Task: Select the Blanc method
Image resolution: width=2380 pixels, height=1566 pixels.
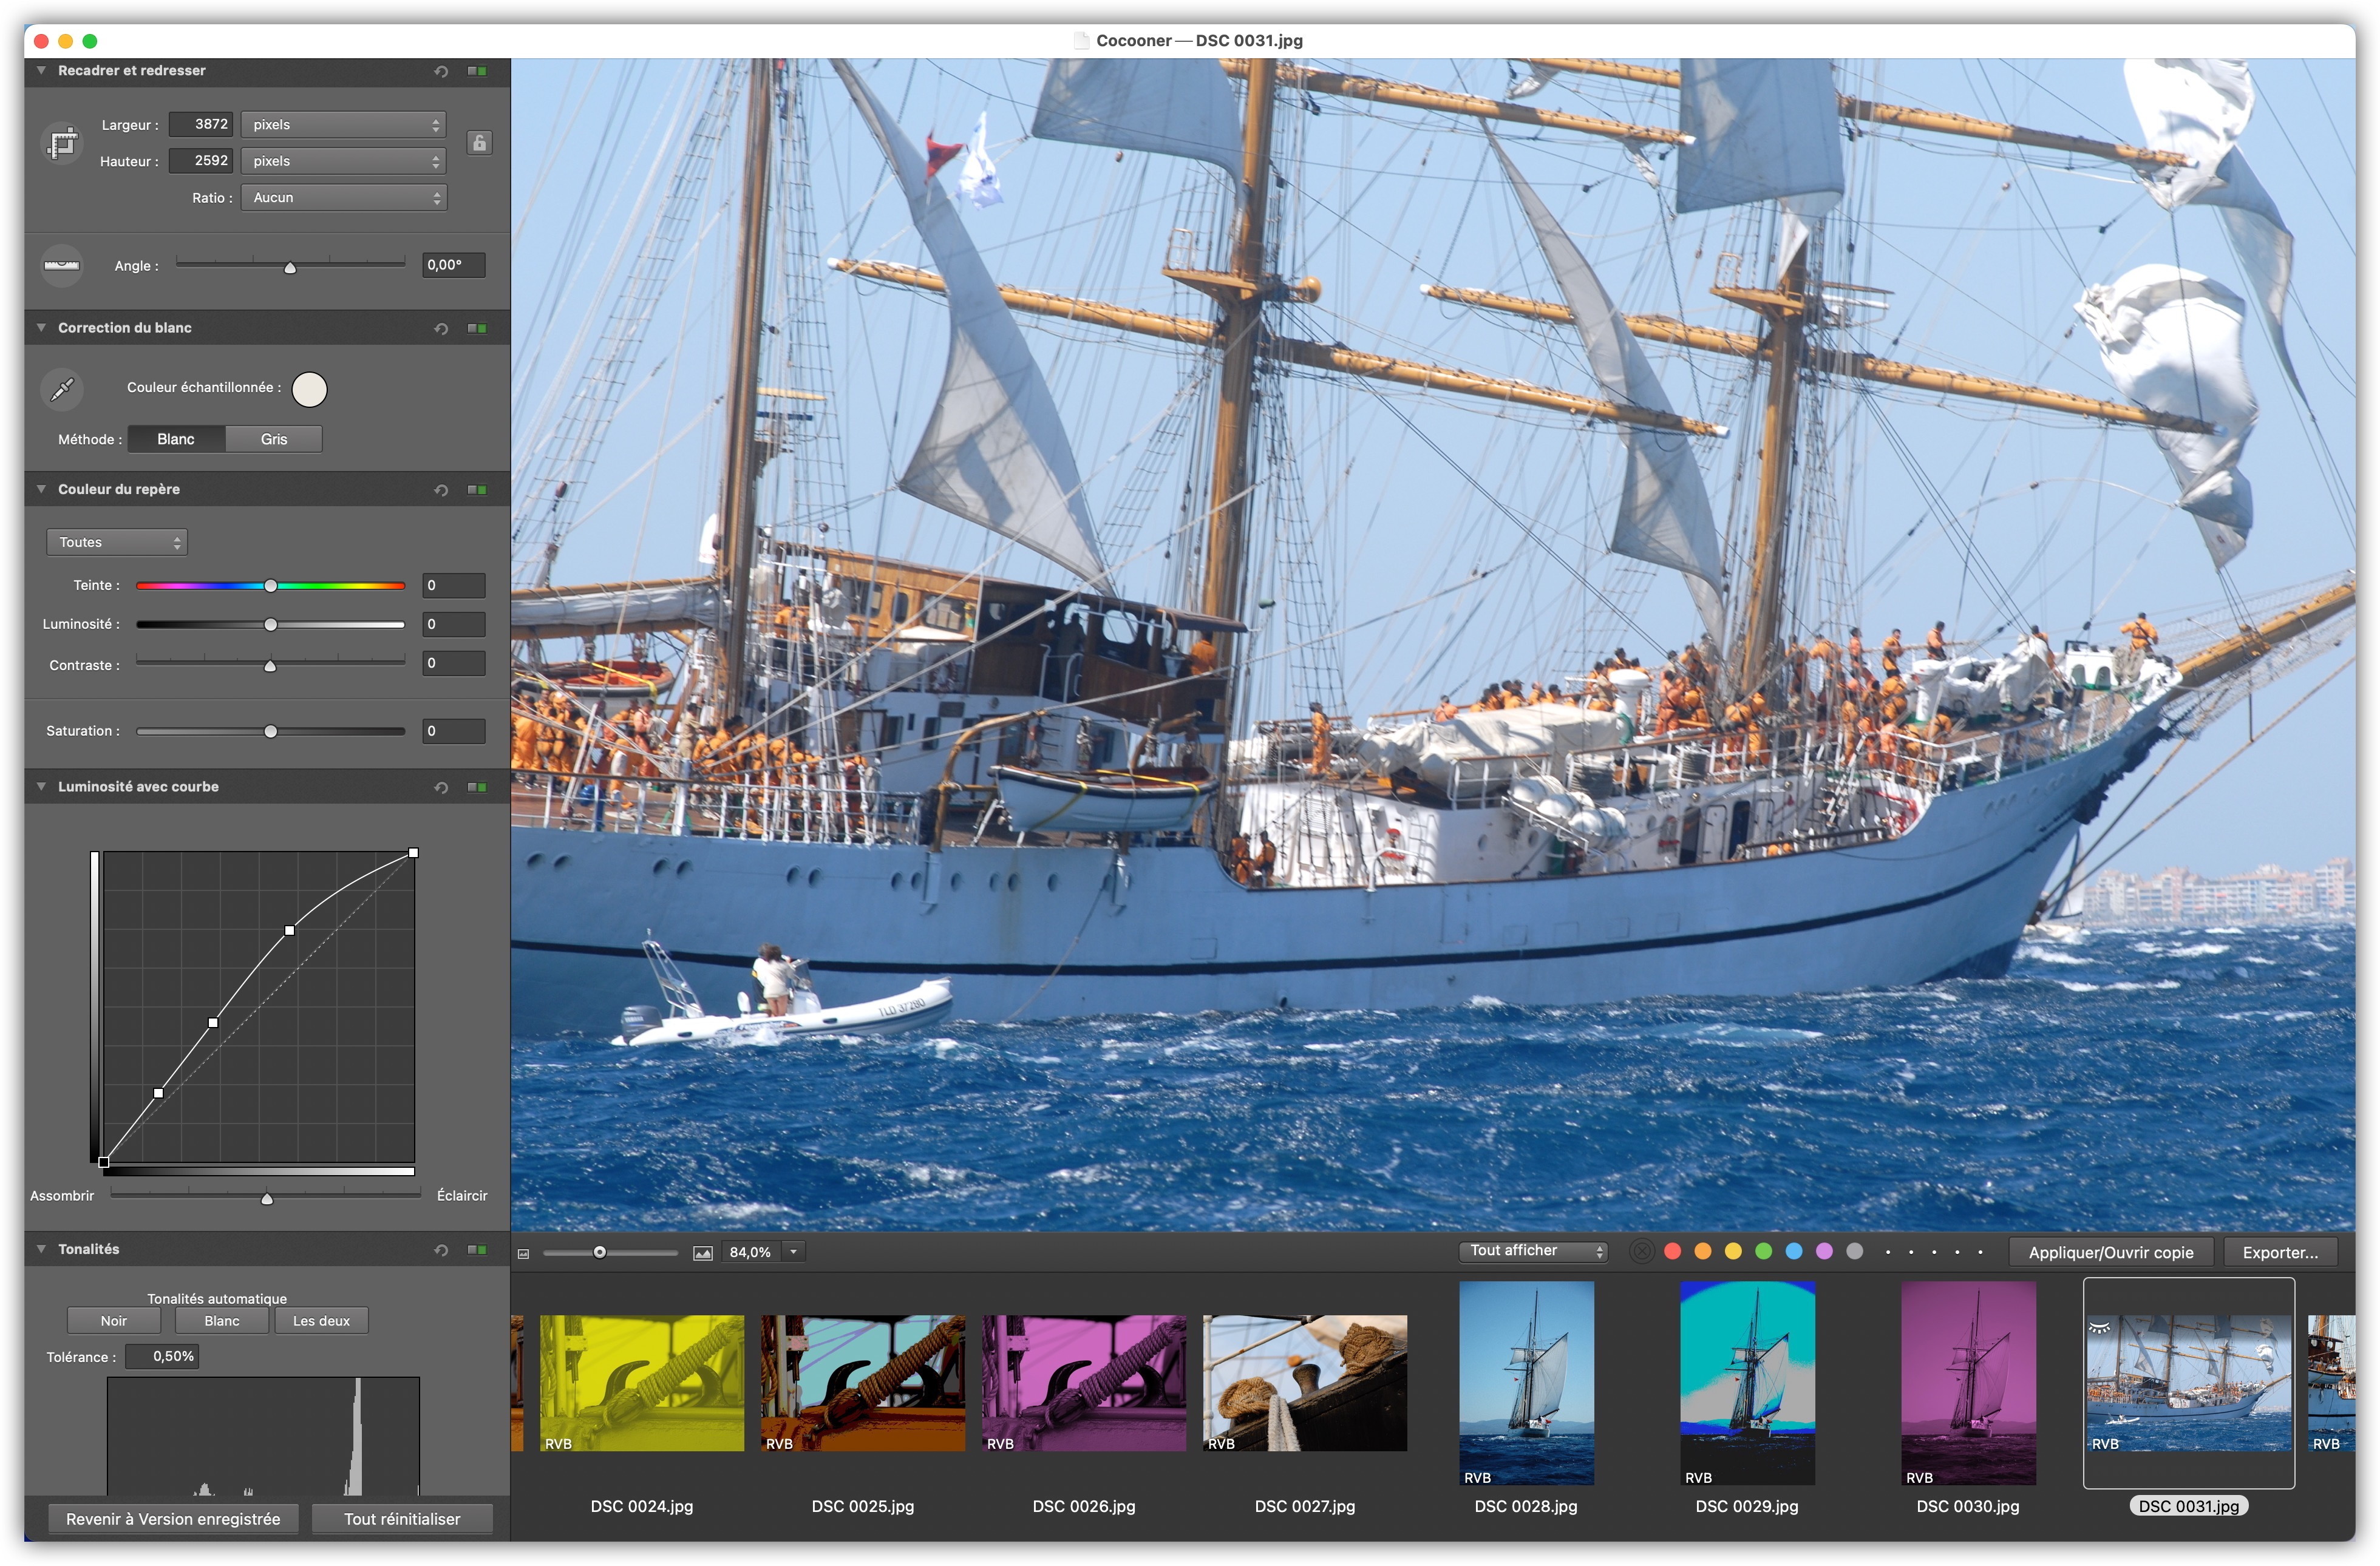Action: pos(176,440)
